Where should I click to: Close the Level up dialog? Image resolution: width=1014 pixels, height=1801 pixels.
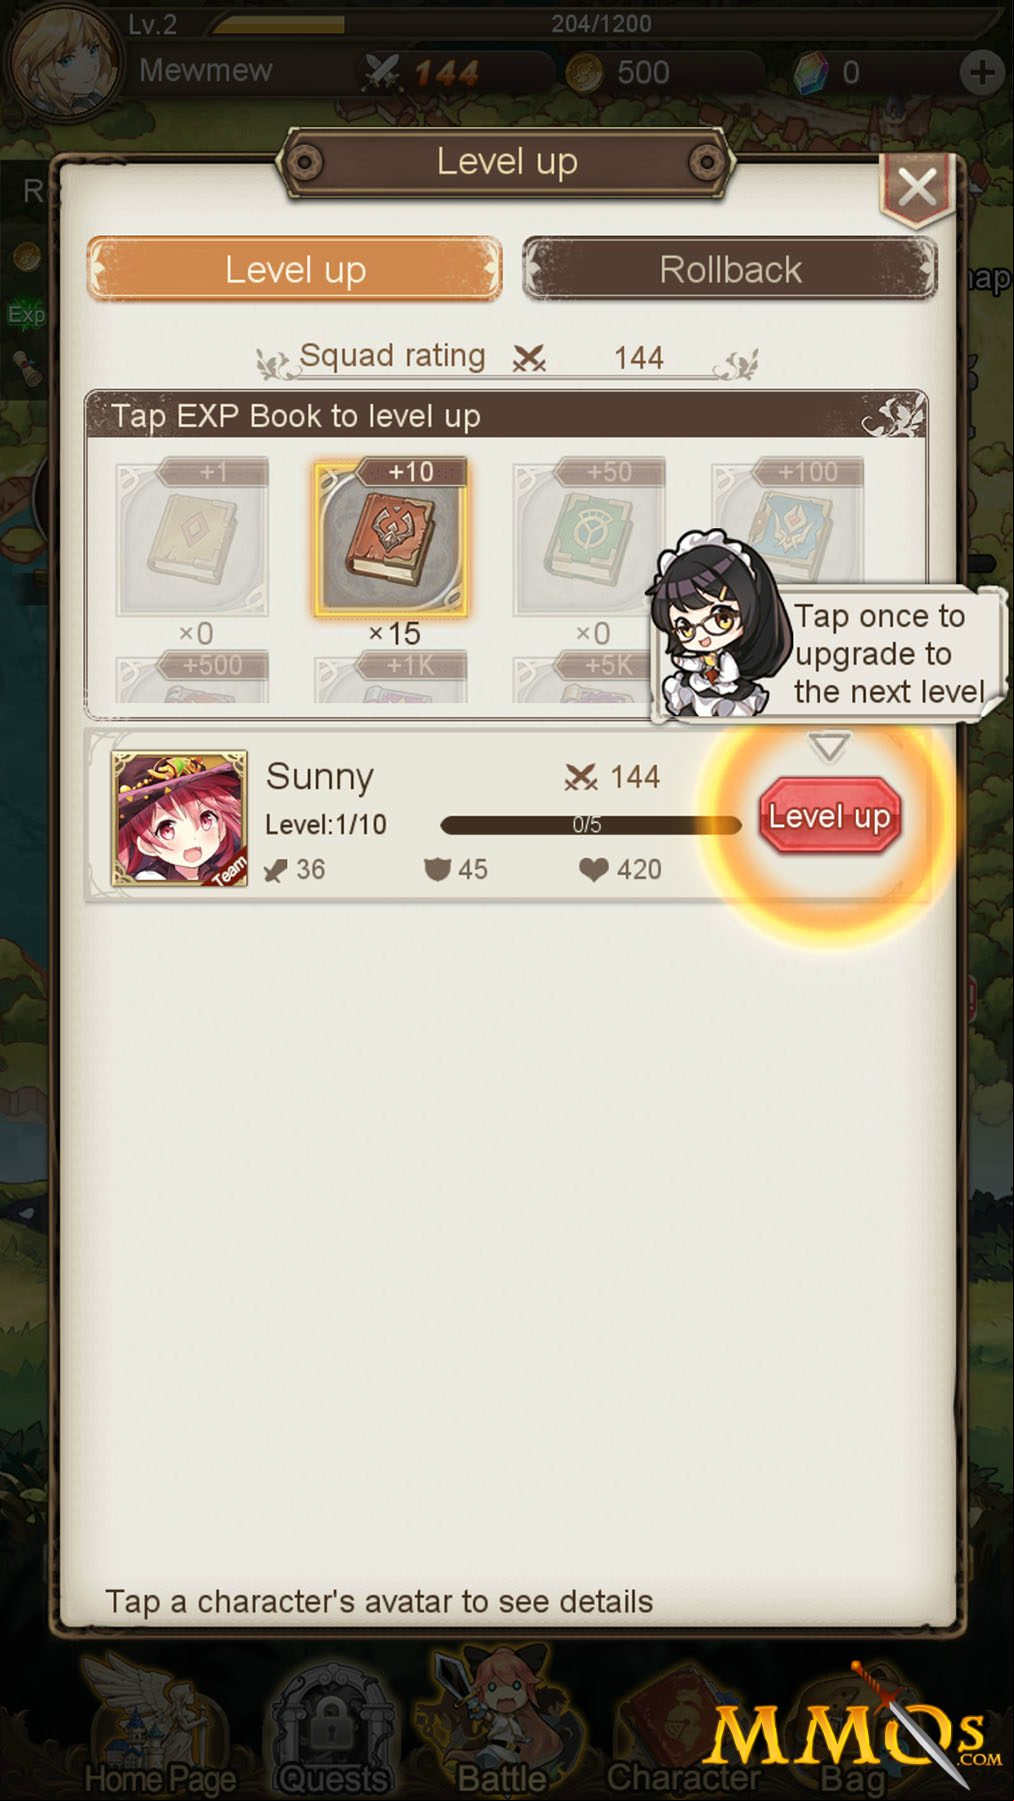917,188
